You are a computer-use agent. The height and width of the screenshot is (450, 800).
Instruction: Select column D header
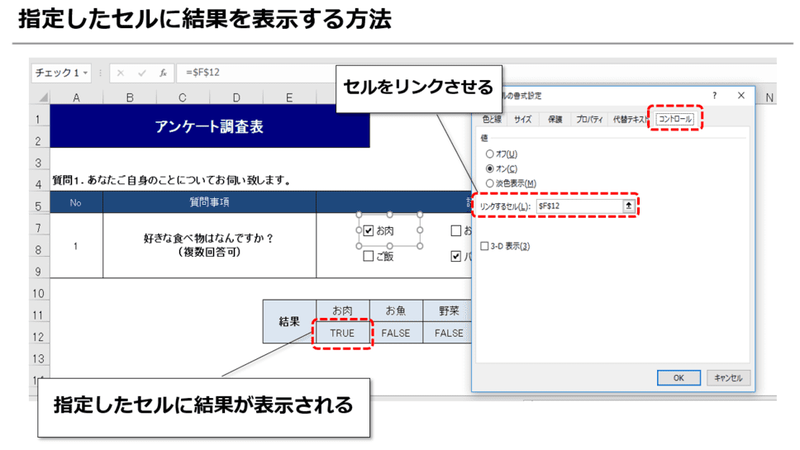point(236,97)
